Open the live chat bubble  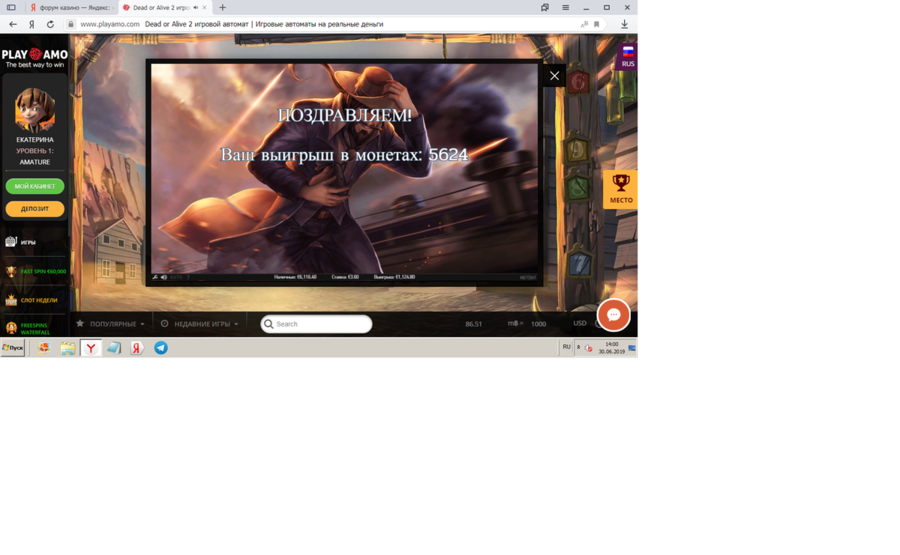pos(613,315)
